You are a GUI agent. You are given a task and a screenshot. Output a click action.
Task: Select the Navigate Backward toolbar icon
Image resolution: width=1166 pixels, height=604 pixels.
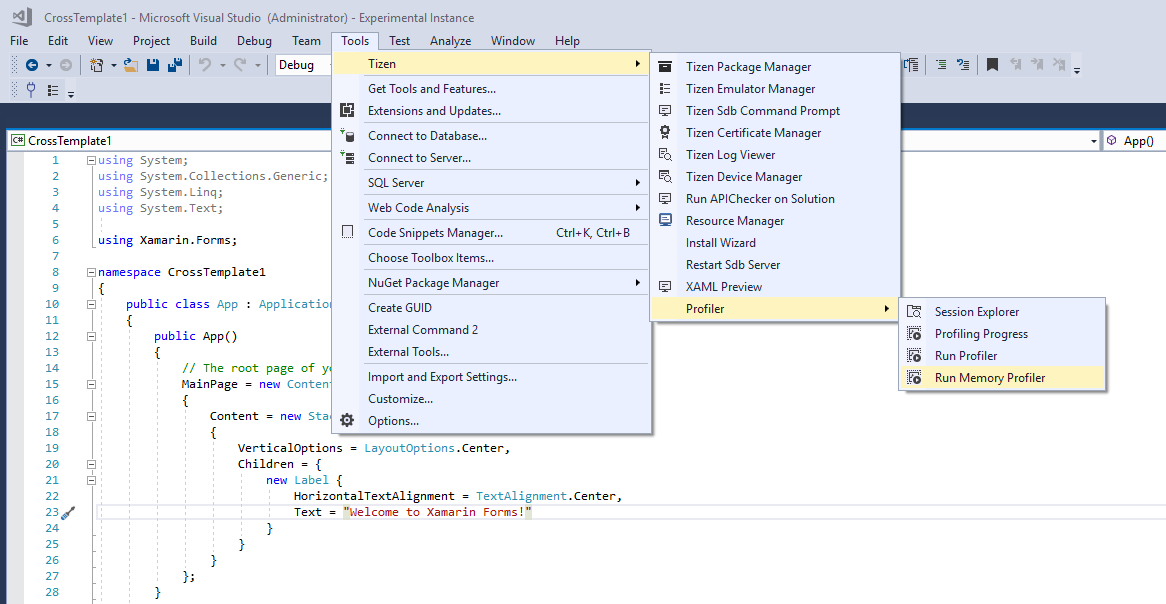[33, 65]
